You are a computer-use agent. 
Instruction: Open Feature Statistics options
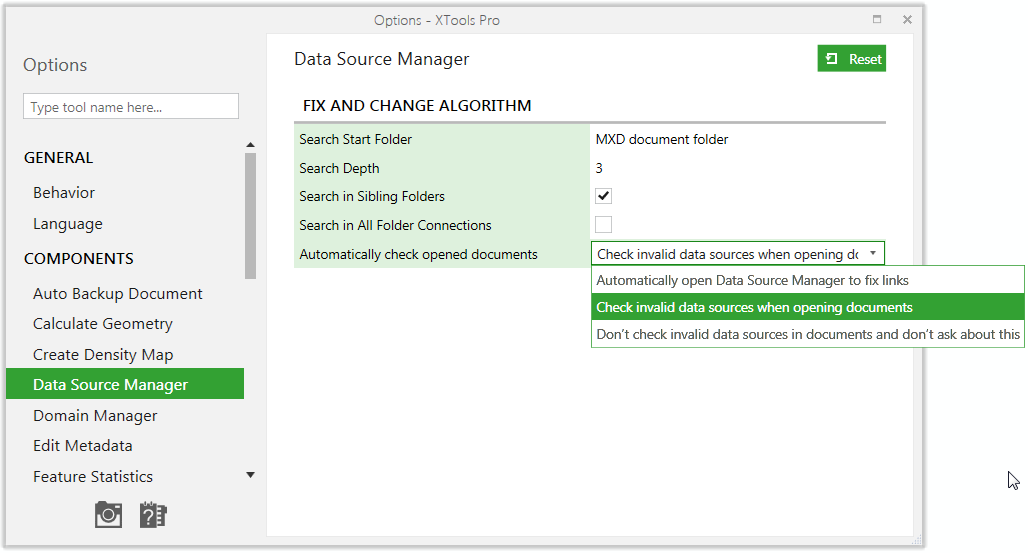coord(92,476)
